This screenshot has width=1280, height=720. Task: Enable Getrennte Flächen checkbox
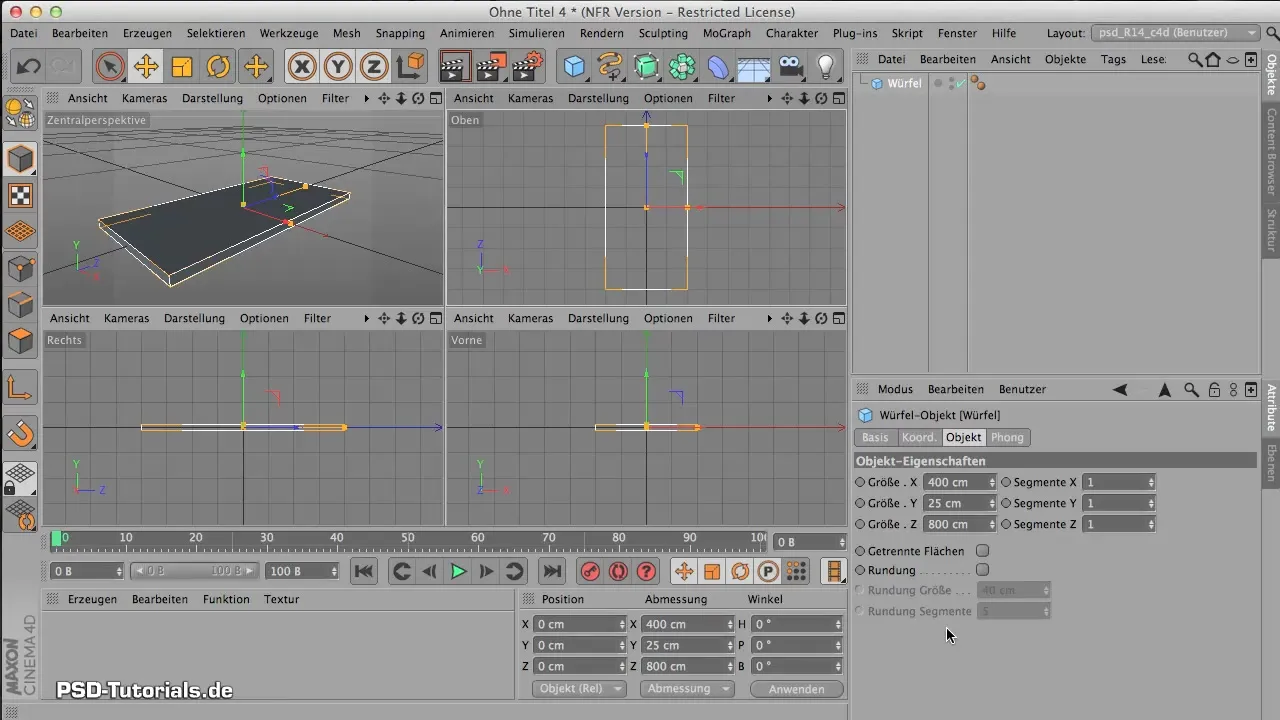click(x=982, y=551)
